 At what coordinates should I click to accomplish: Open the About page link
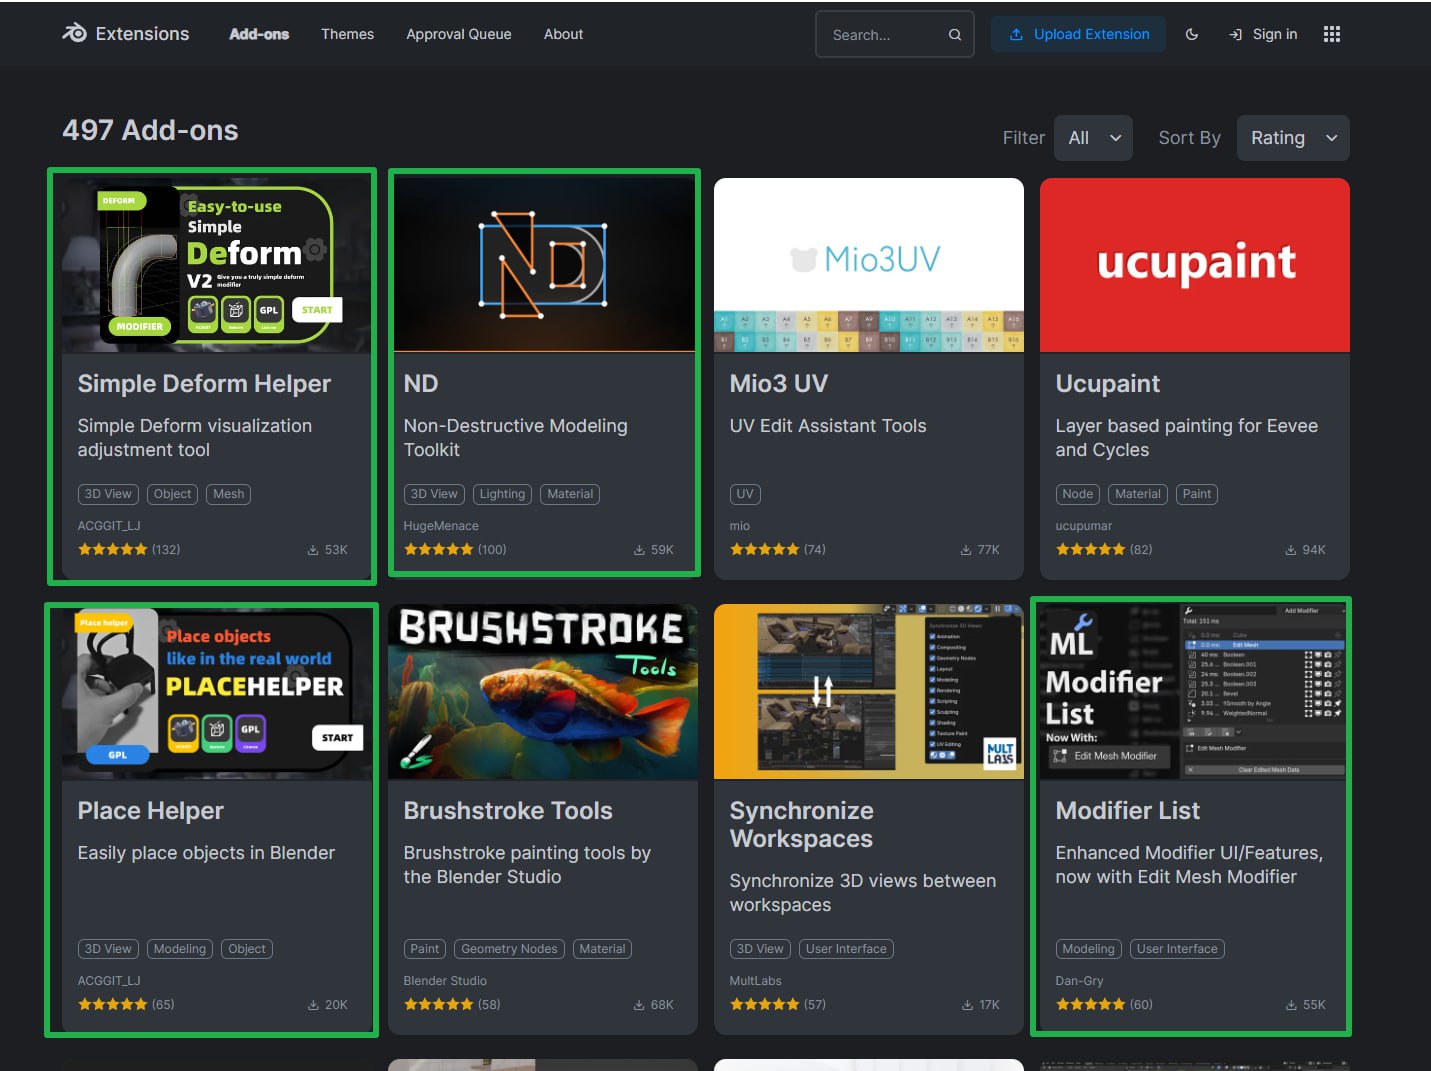coord(563,34)
